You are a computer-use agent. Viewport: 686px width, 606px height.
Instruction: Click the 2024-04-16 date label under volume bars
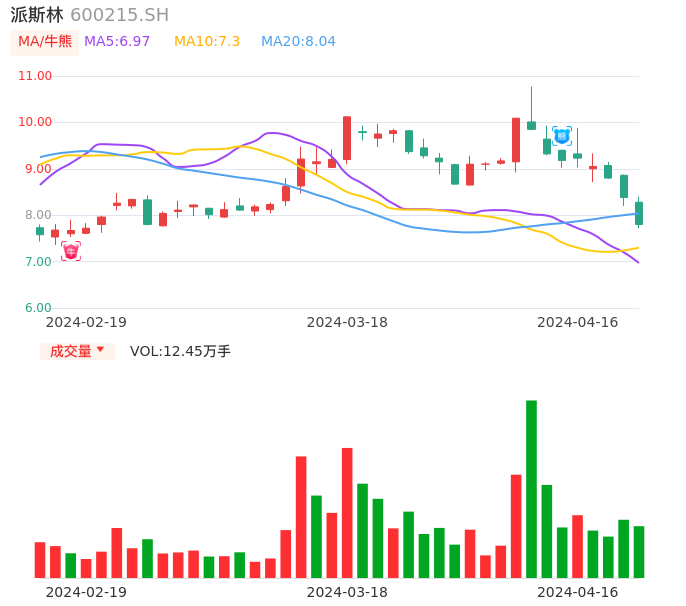pyautogui.click(x=577, y=591)
